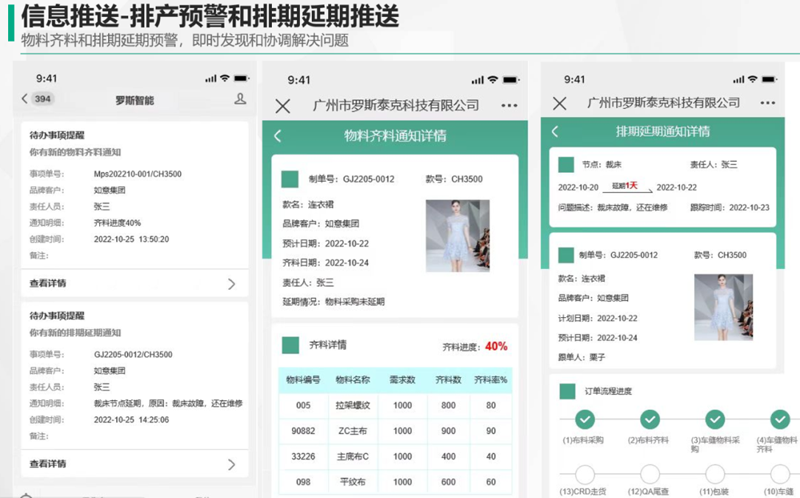Open the user profile icon in 罗斯智能 header
Screen dimensions: 800x498
point(239,99)
